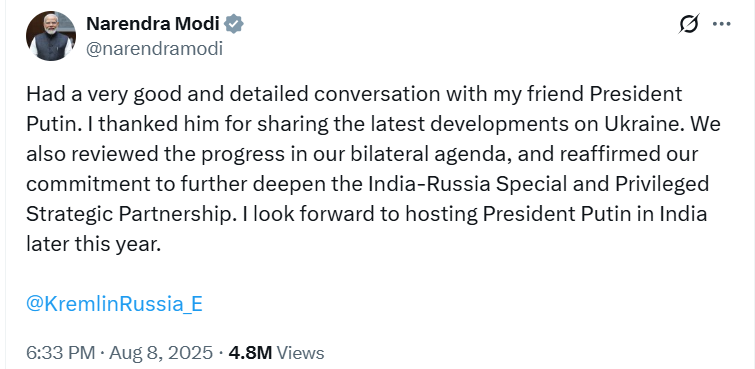755x369 pixels.
Task: View the 4.8M view count
Action: pyautogui.click(x=250, y=353)
